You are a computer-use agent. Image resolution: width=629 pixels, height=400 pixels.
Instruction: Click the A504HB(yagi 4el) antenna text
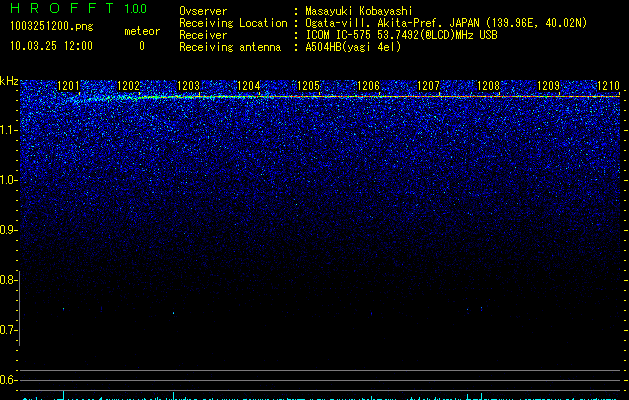353,47
